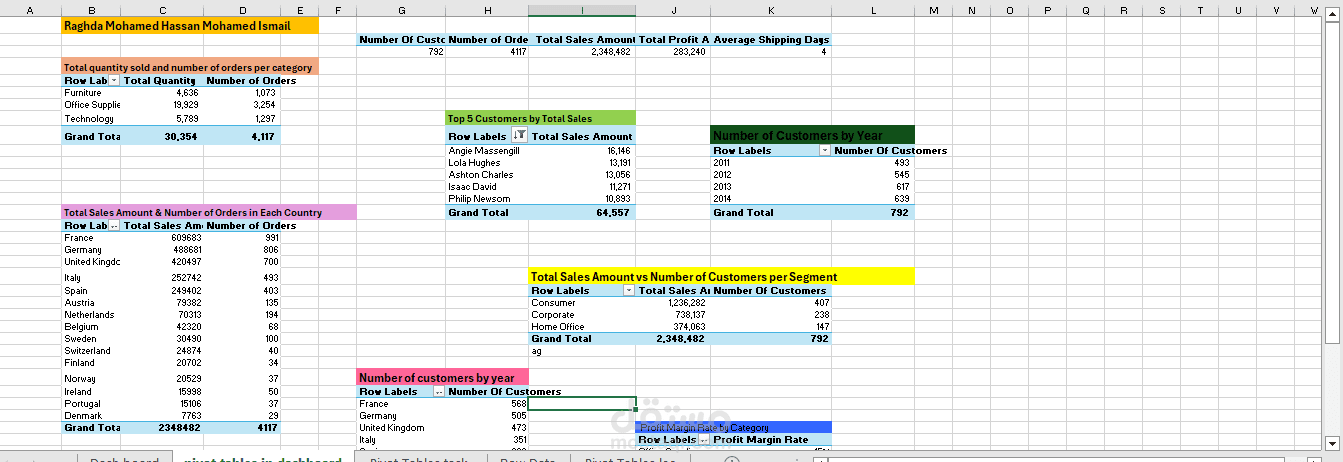Viewport: 1343px width, 462px height.
Task: Select column G header
Action: point(401,10)
